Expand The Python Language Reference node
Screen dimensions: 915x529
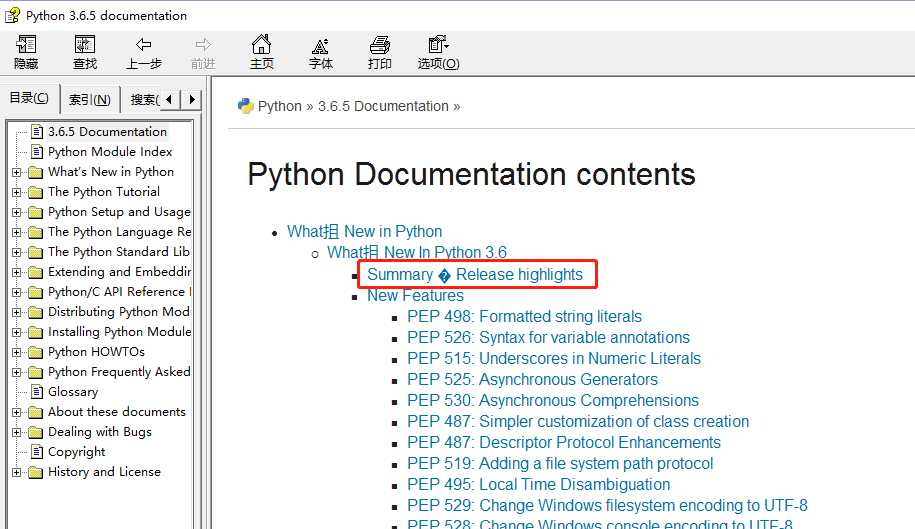[16, 232]
